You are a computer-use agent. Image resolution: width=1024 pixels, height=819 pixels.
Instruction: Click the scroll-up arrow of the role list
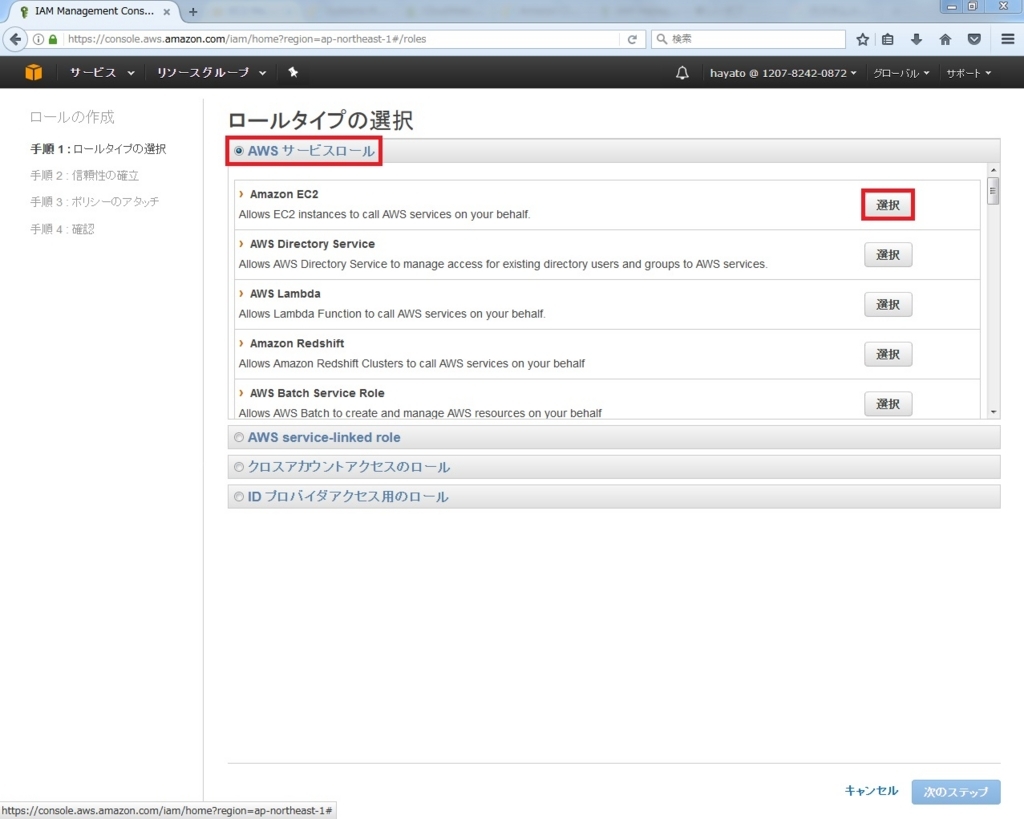pos(993,170)
